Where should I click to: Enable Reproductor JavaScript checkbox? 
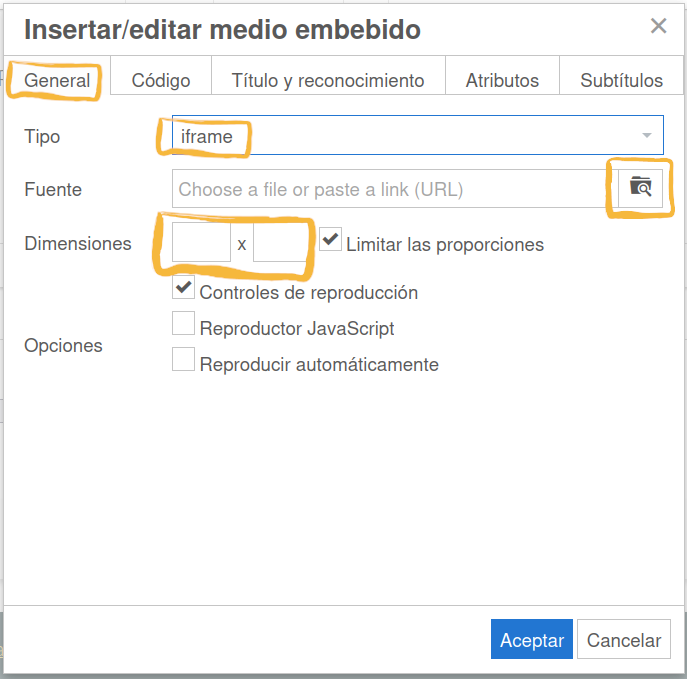pos(184,325)
